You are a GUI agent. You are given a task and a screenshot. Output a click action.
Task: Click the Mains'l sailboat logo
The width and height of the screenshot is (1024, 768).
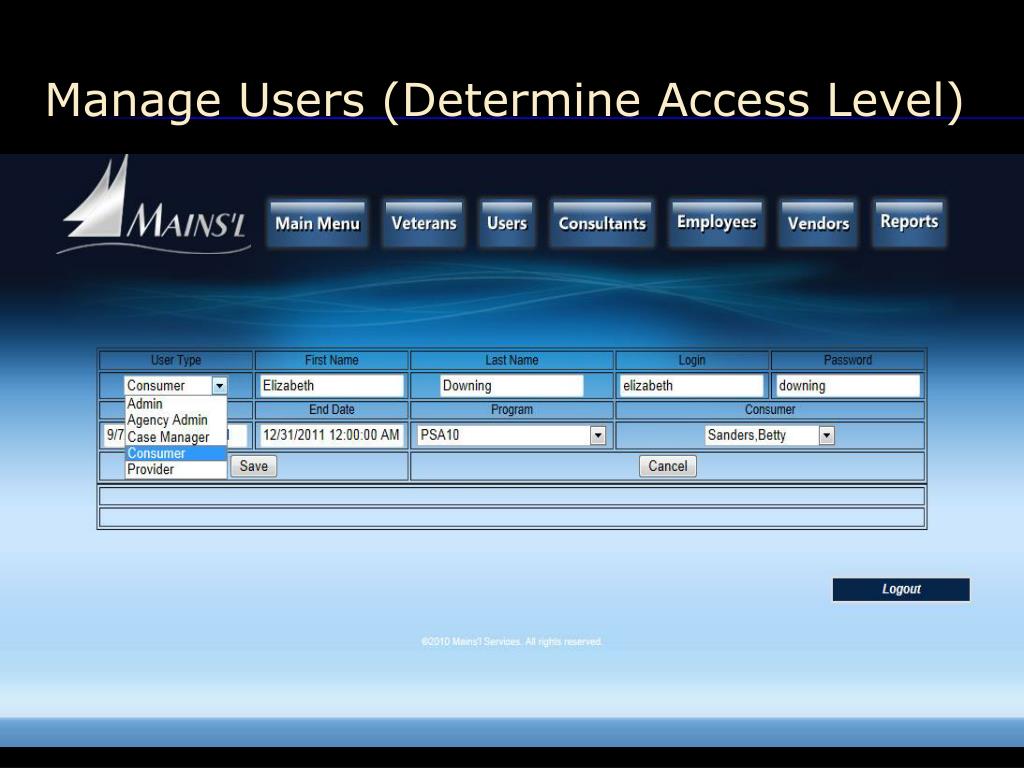point(154,206)
